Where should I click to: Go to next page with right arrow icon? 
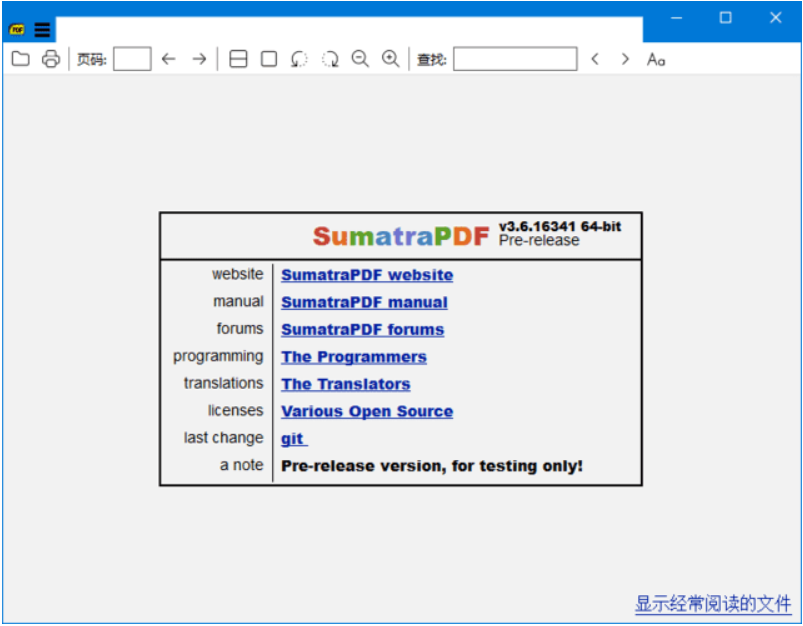coord(198,59)
